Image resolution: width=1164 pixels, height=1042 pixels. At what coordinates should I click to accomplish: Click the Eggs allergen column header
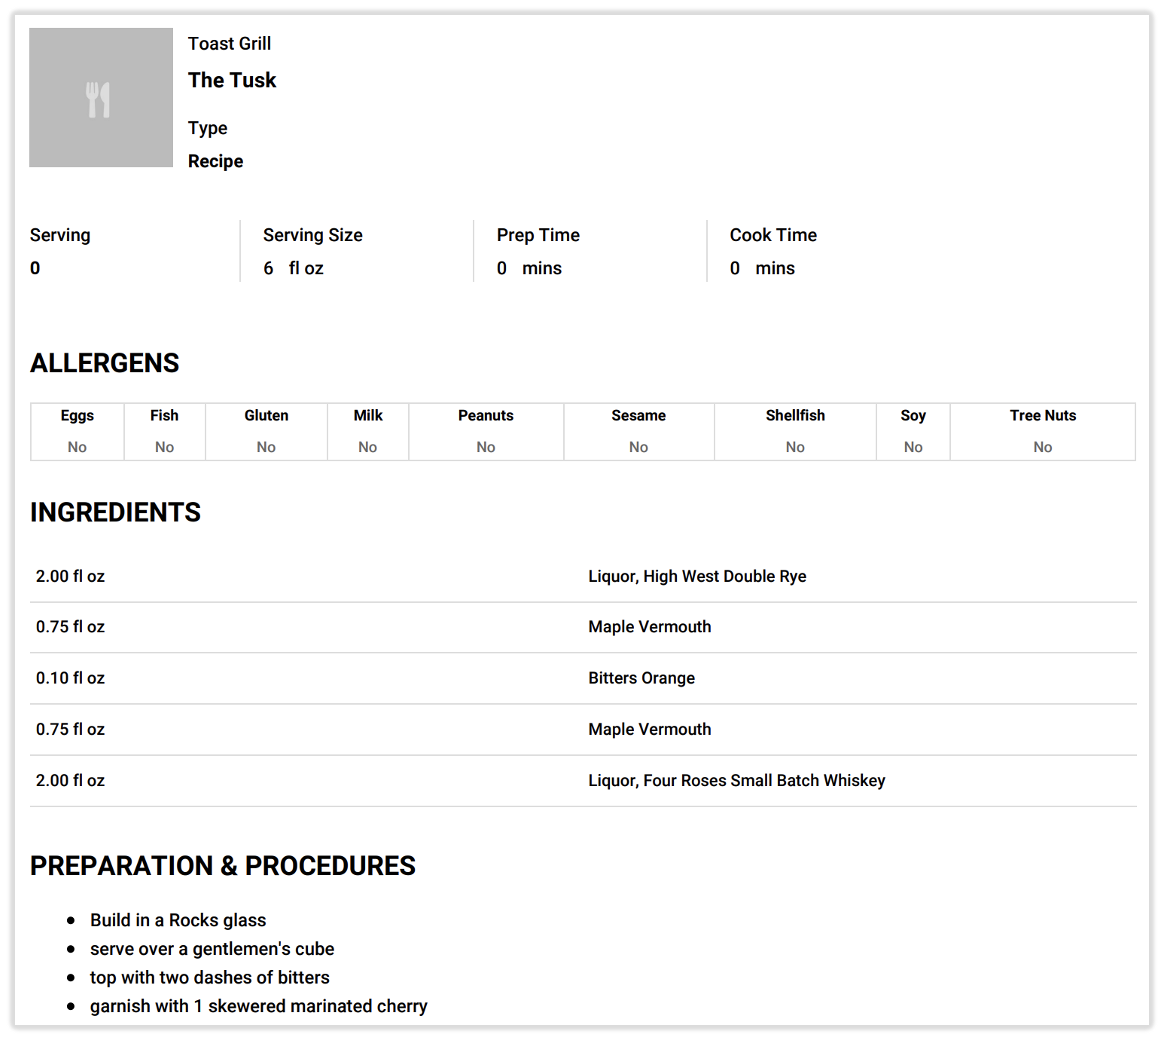coord(77,416)
